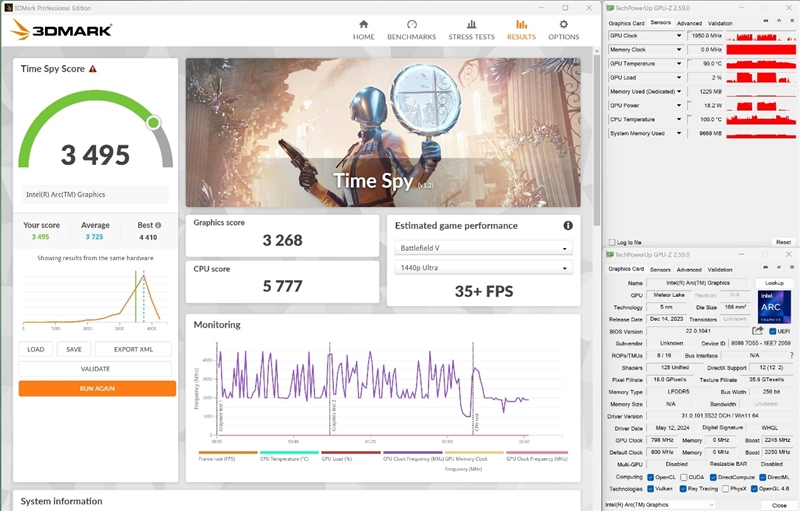
Task: Select the Results chart icon
Action: tap(521, 24)
